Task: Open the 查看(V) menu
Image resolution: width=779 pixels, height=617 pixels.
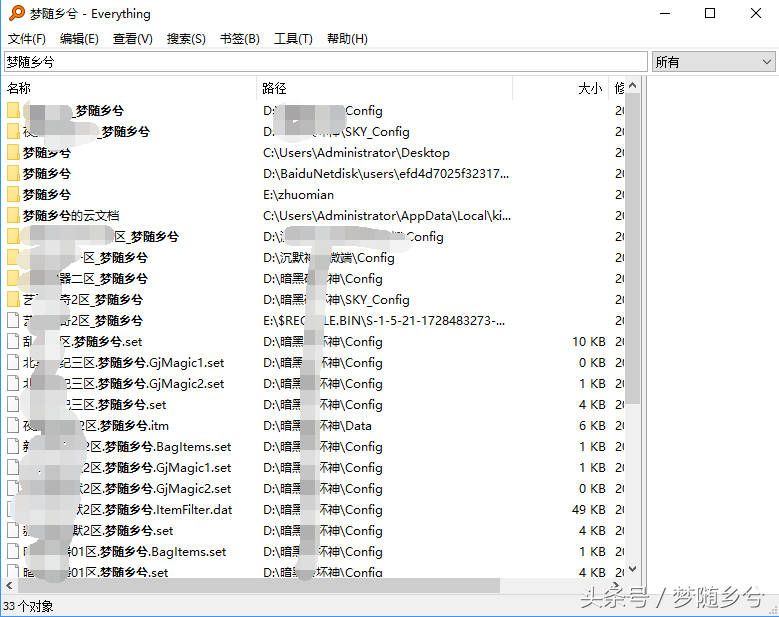Action: coord(133,39)
